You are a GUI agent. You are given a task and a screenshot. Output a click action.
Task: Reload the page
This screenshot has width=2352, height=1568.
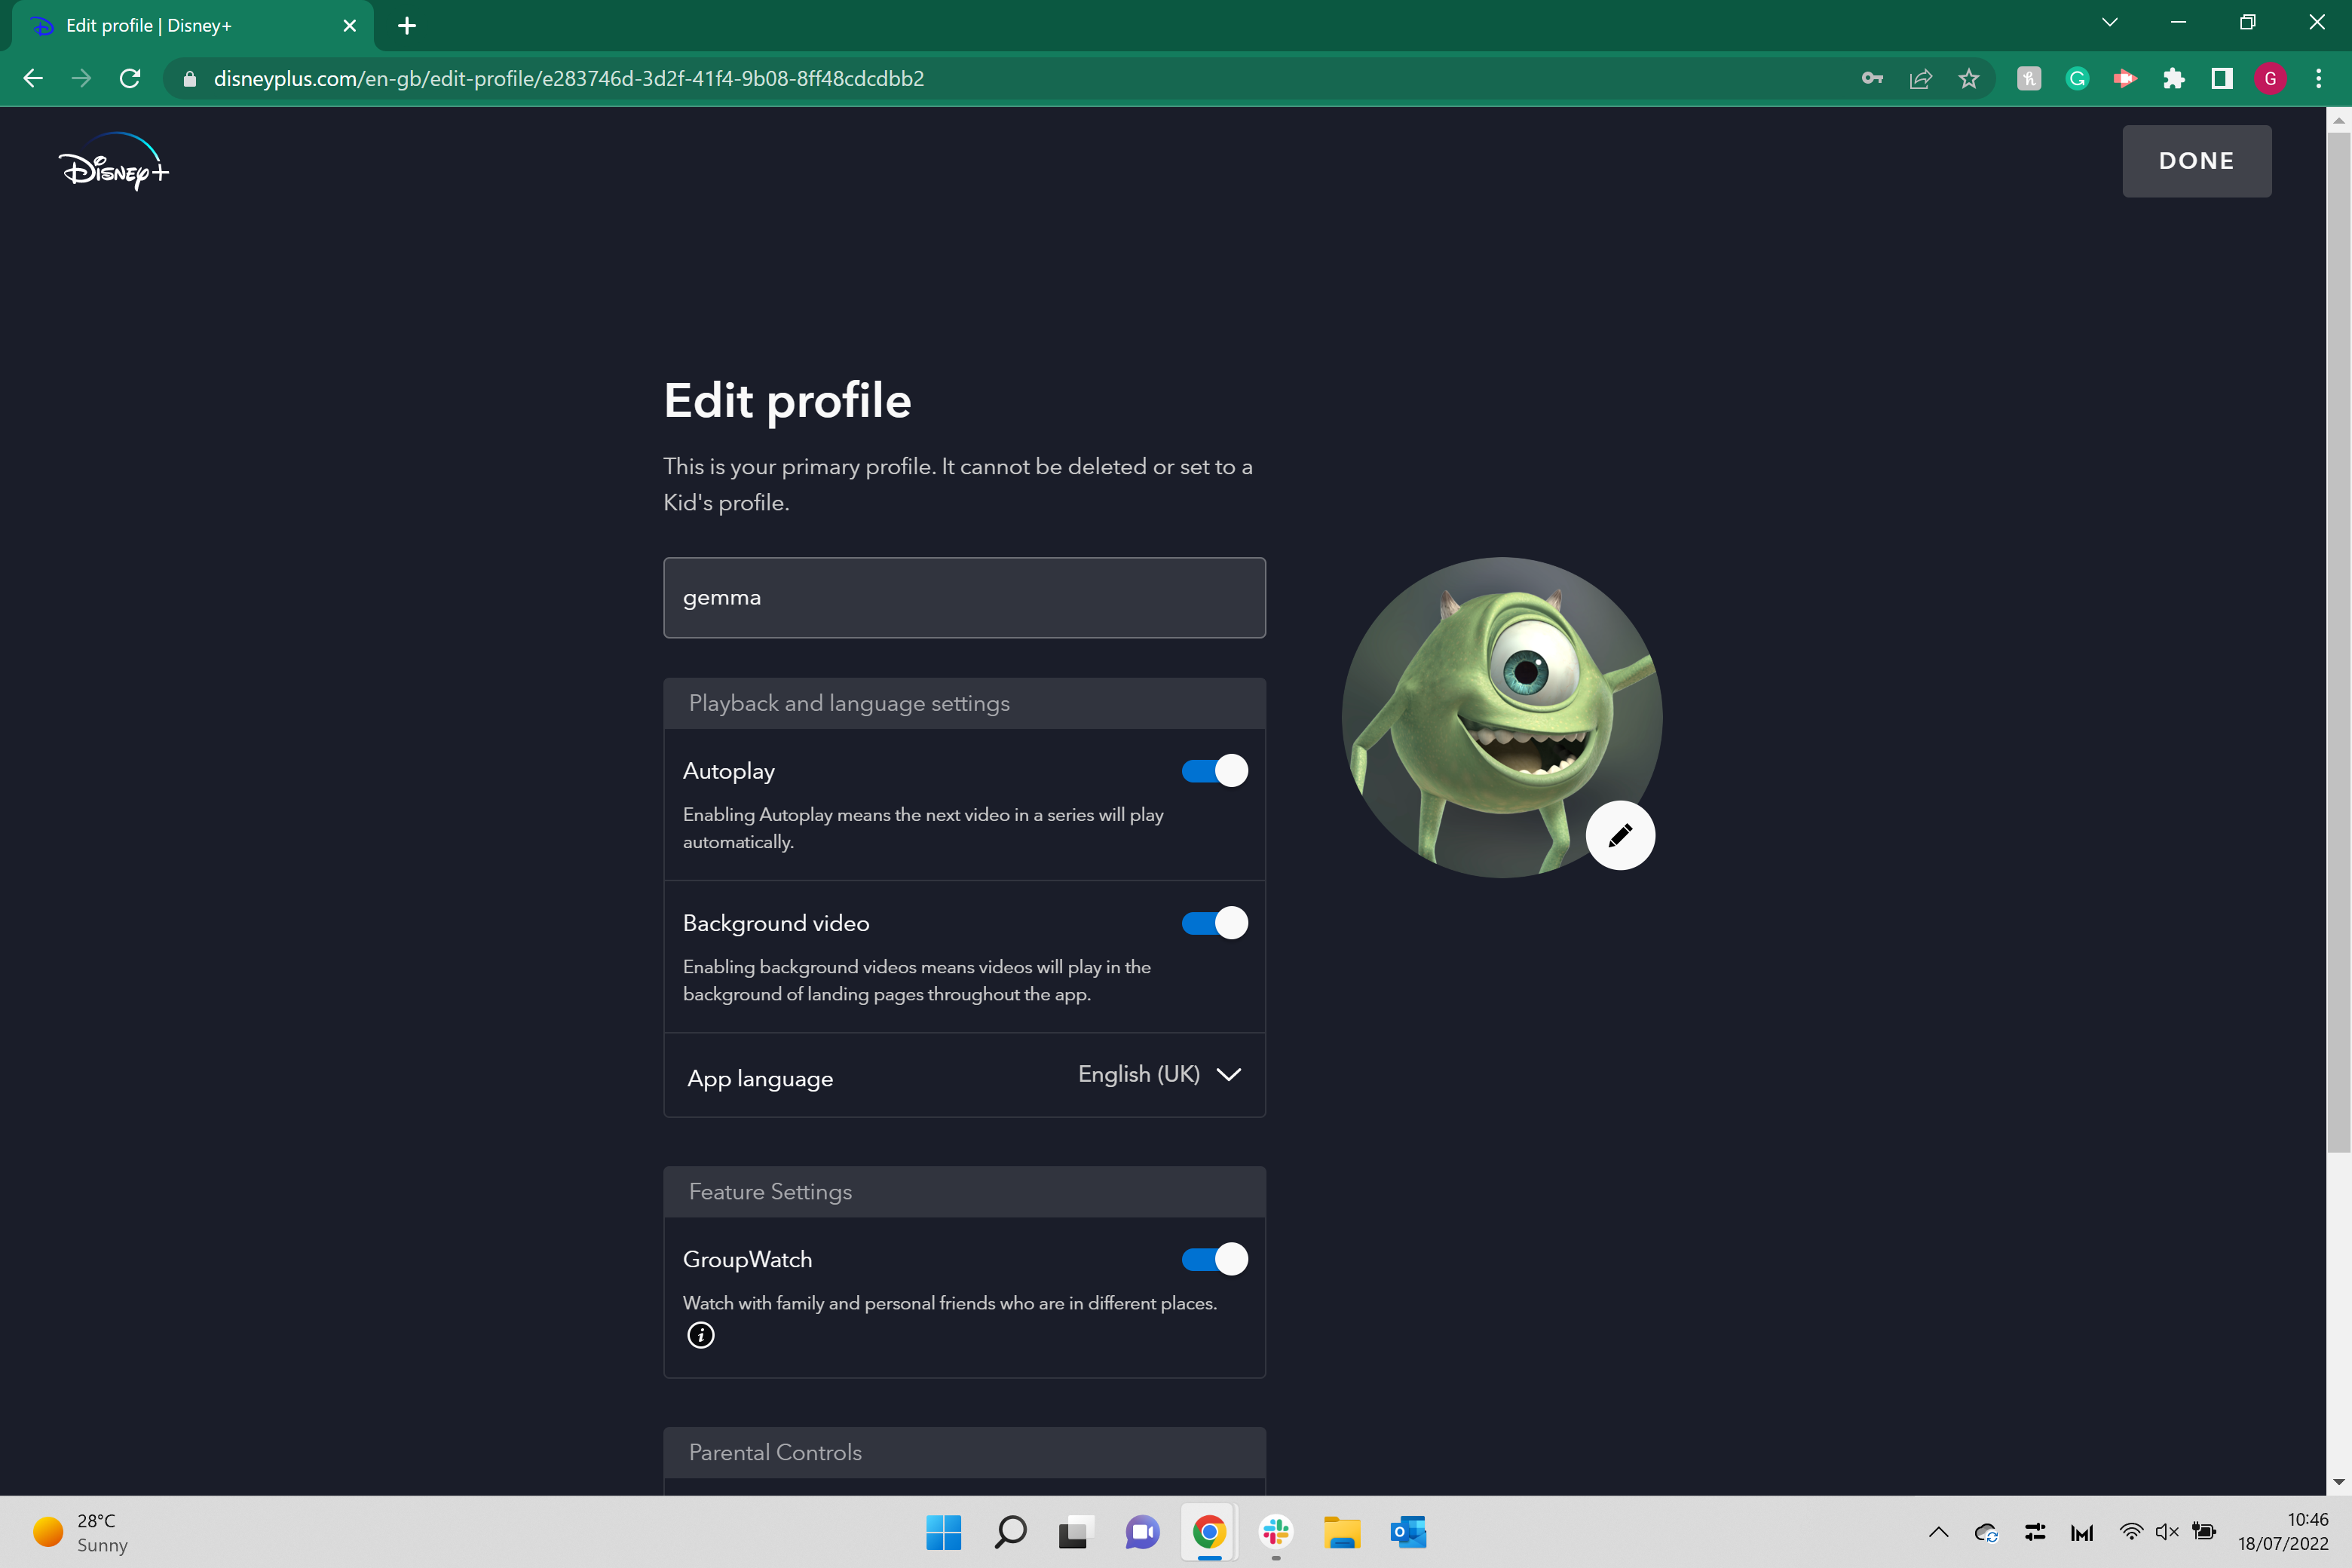point(130,78)
